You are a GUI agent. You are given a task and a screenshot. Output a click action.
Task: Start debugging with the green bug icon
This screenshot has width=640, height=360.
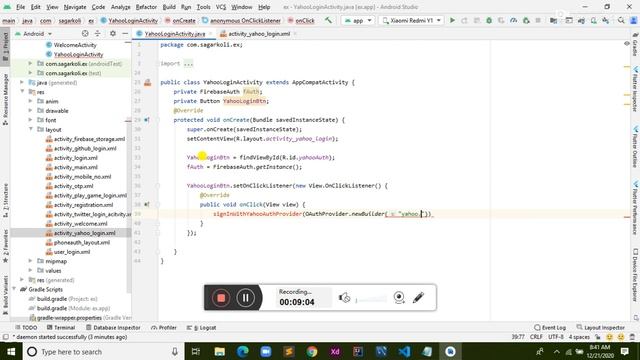pyautogui.click(x=489, y=20)
